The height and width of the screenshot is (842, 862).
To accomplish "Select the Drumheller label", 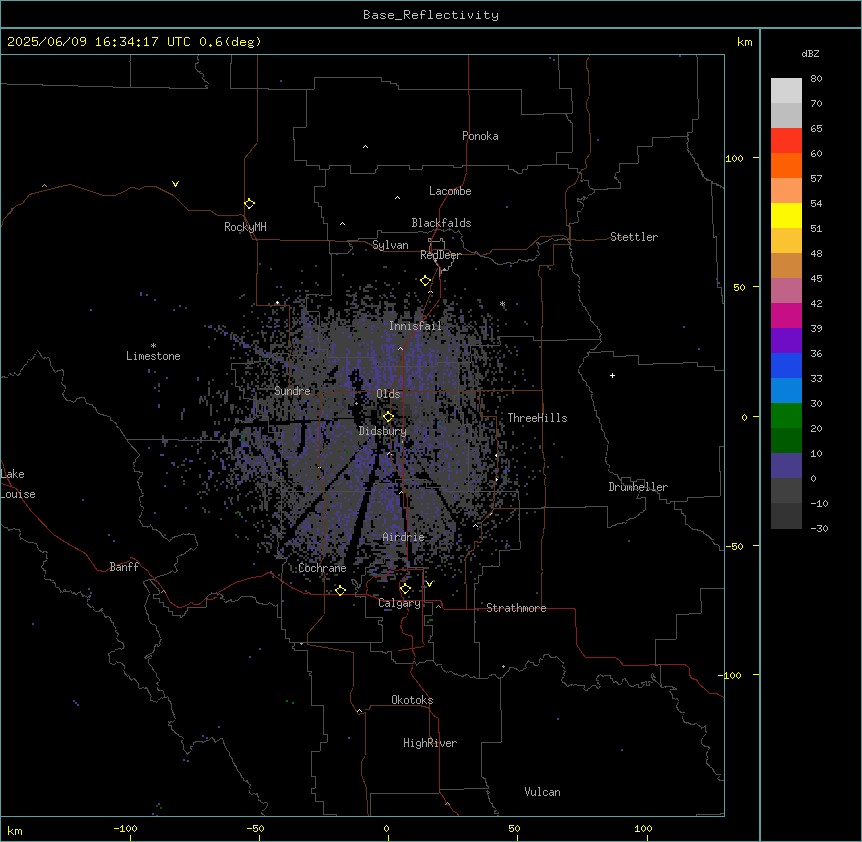I will tap(638, 487).
